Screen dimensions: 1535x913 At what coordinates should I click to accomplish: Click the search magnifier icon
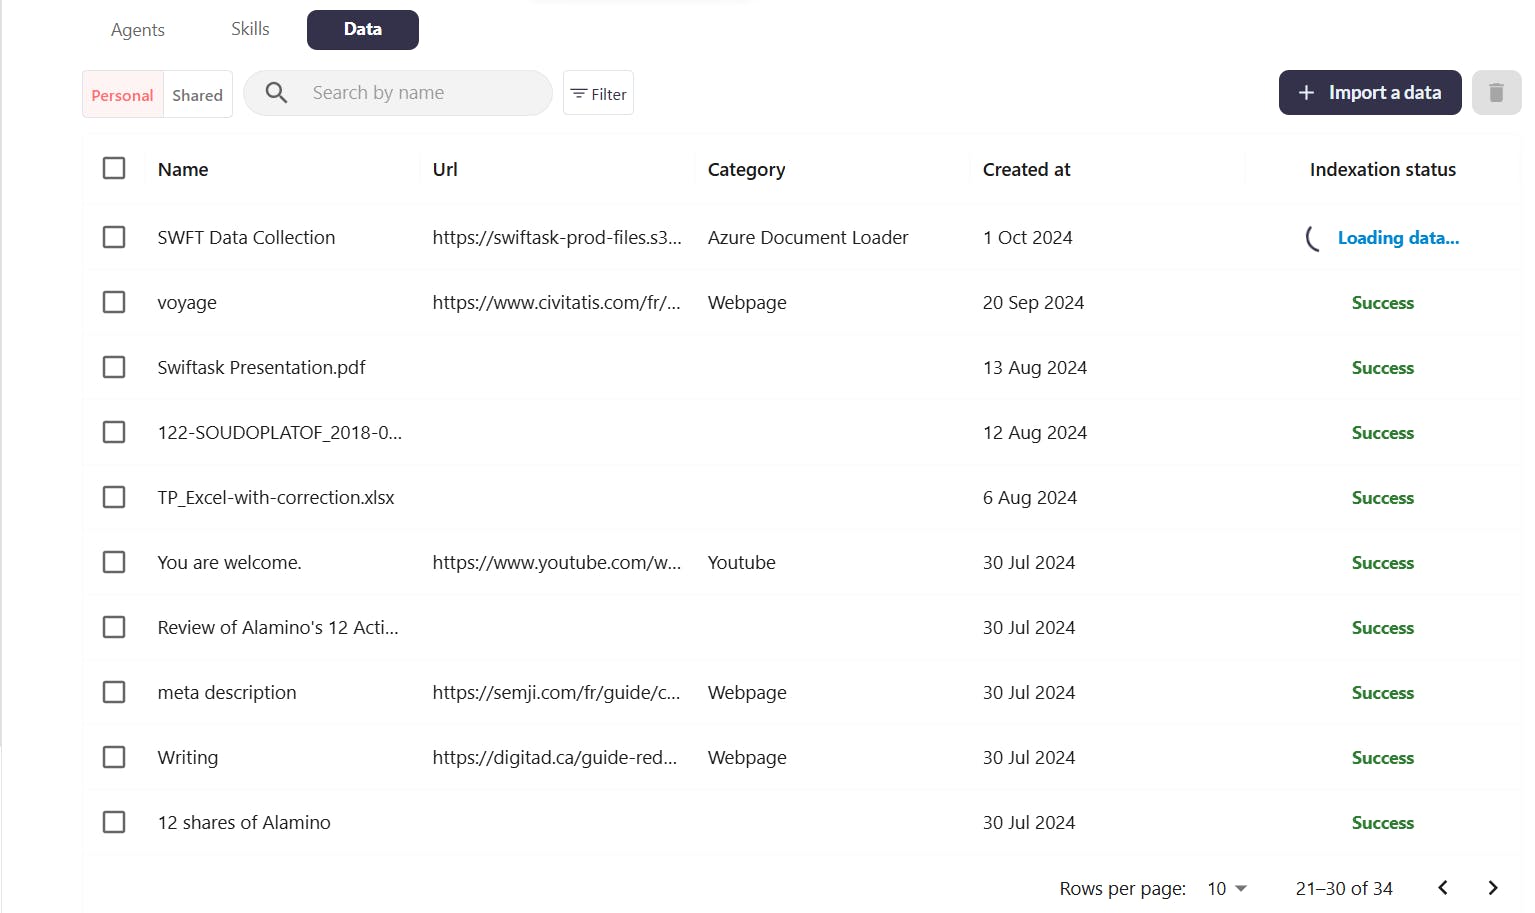[x=277, y=93]
